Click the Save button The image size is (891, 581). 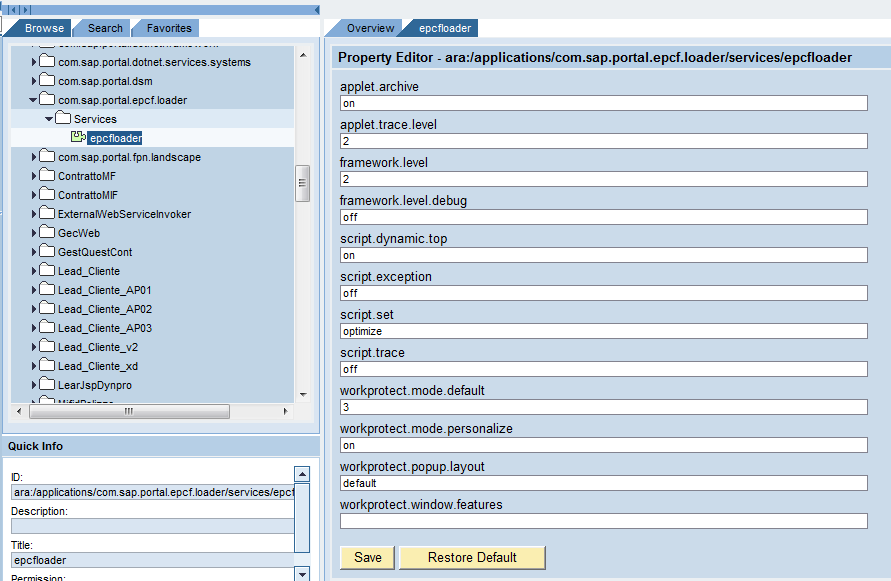[367, 558]
